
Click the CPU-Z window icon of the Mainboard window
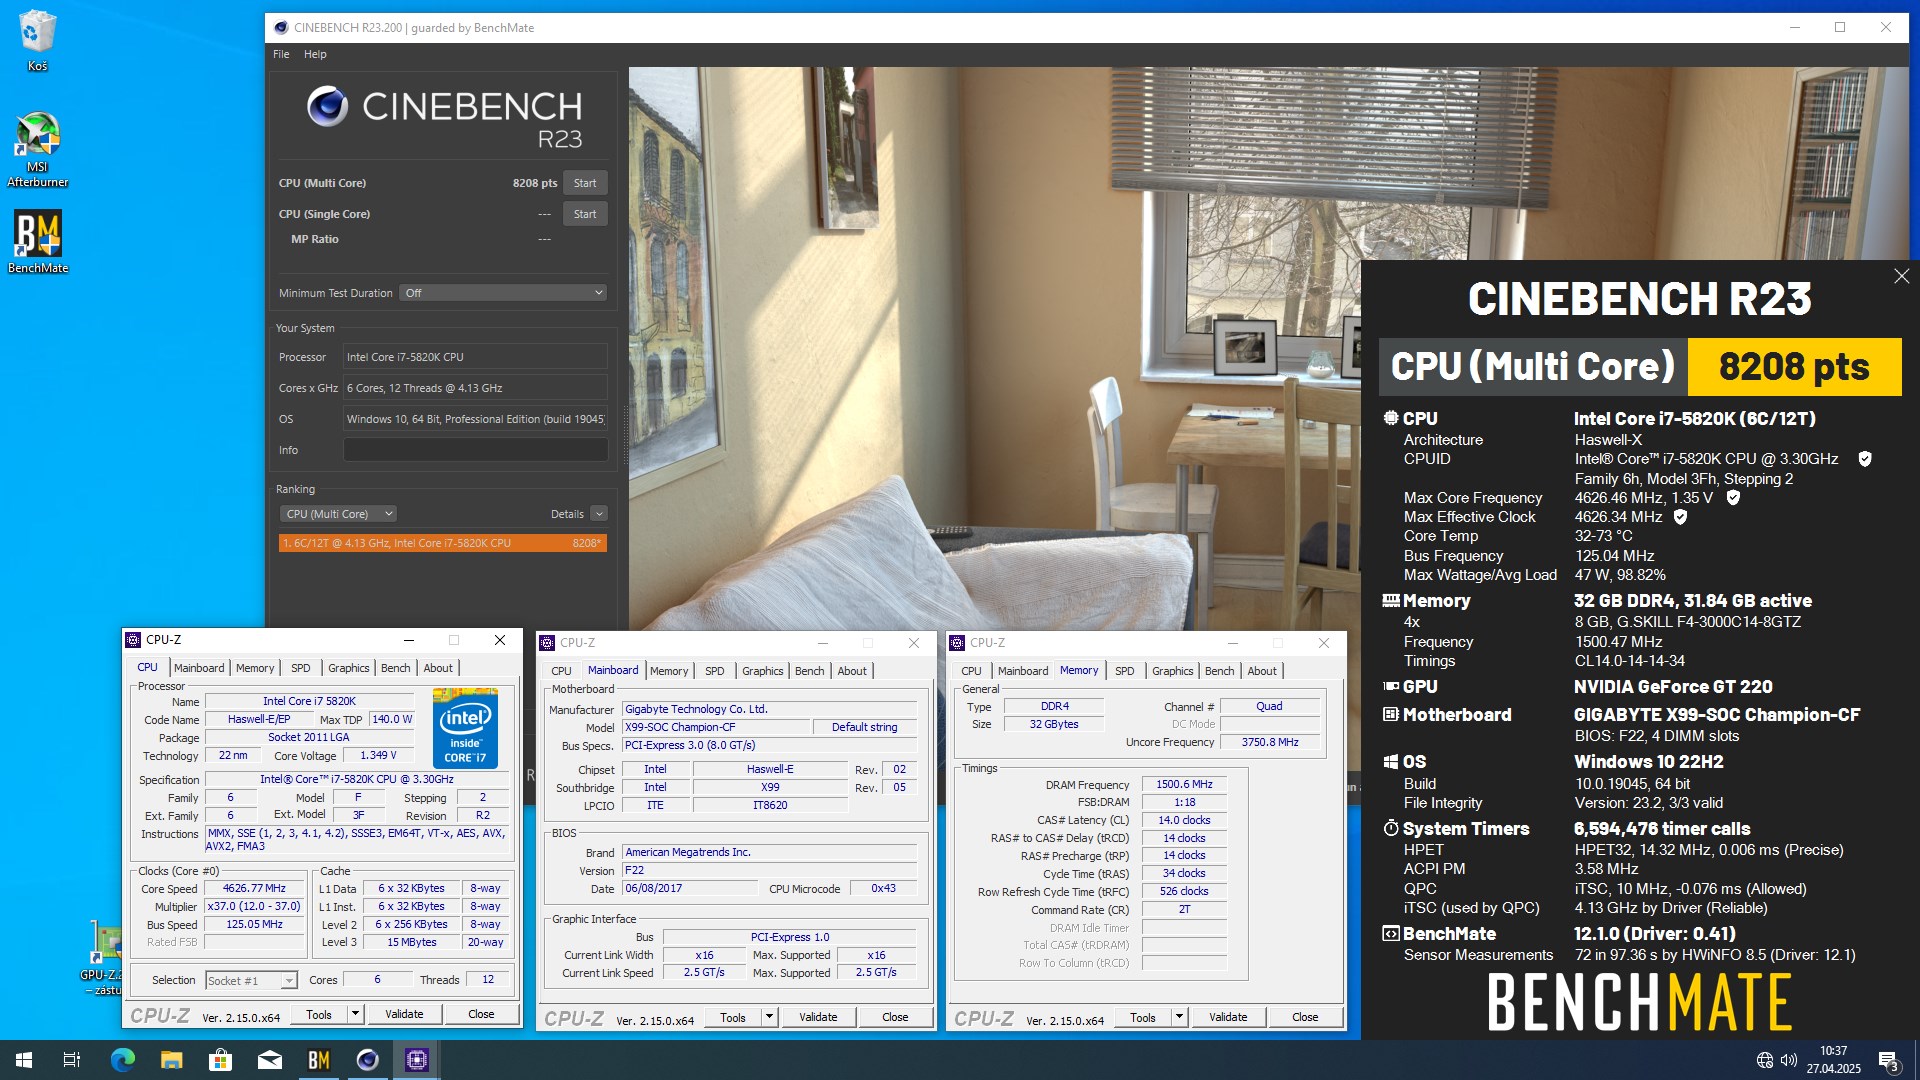(x=547, y=643)
